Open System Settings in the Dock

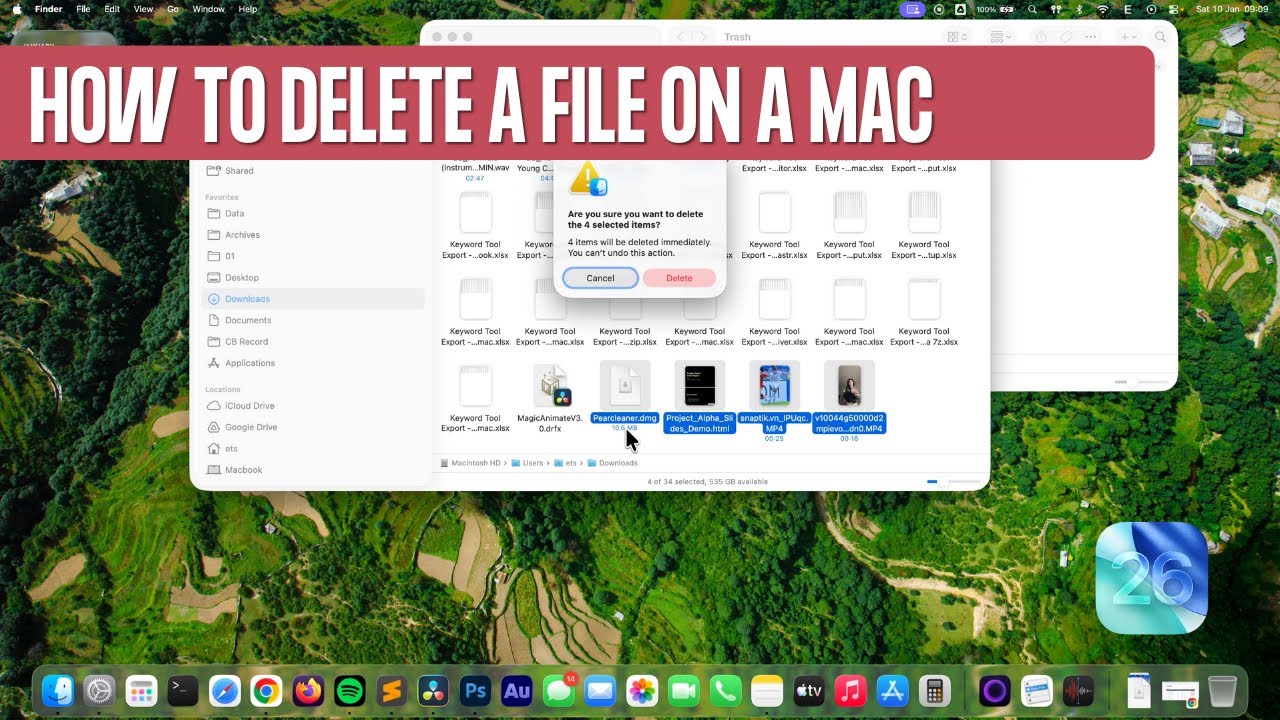click(x=100, y=691)
